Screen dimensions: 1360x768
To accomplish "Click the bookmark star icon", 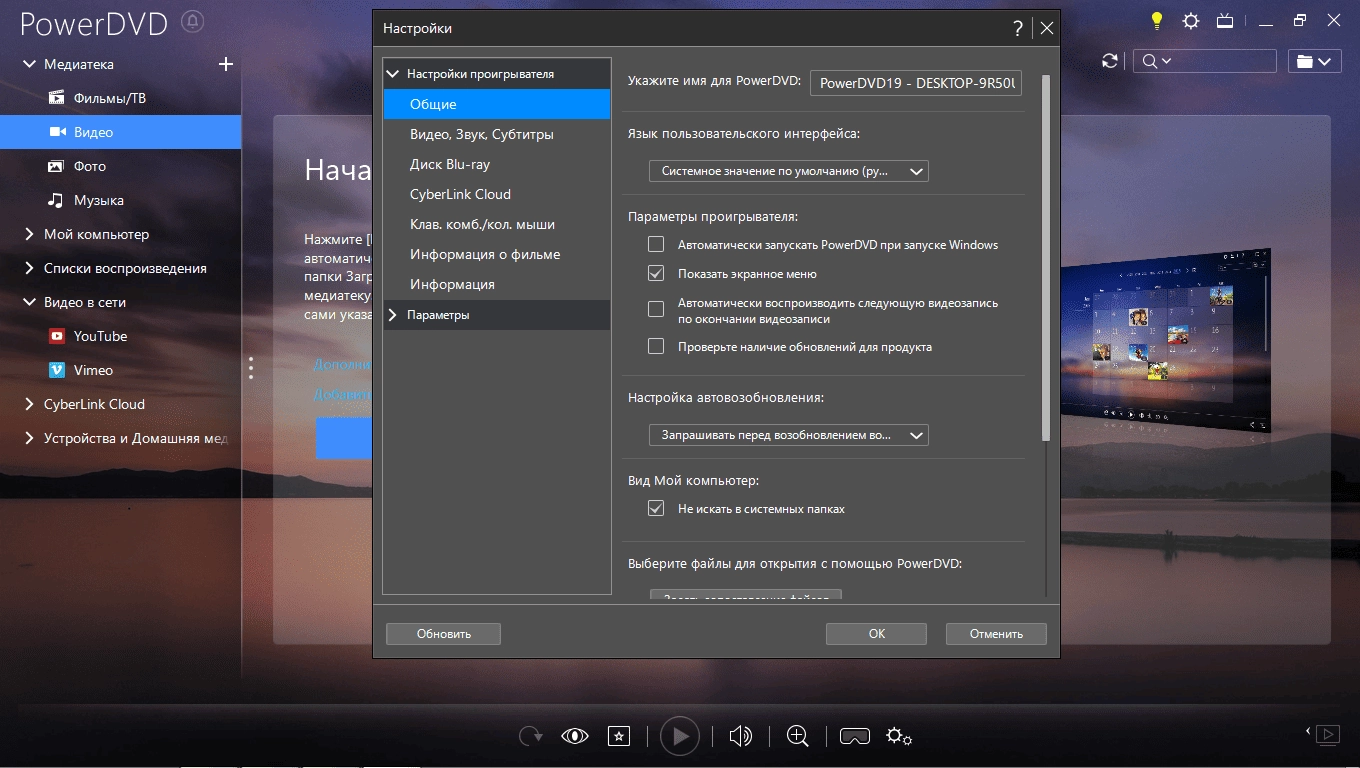I will click(x=619, y=737).
